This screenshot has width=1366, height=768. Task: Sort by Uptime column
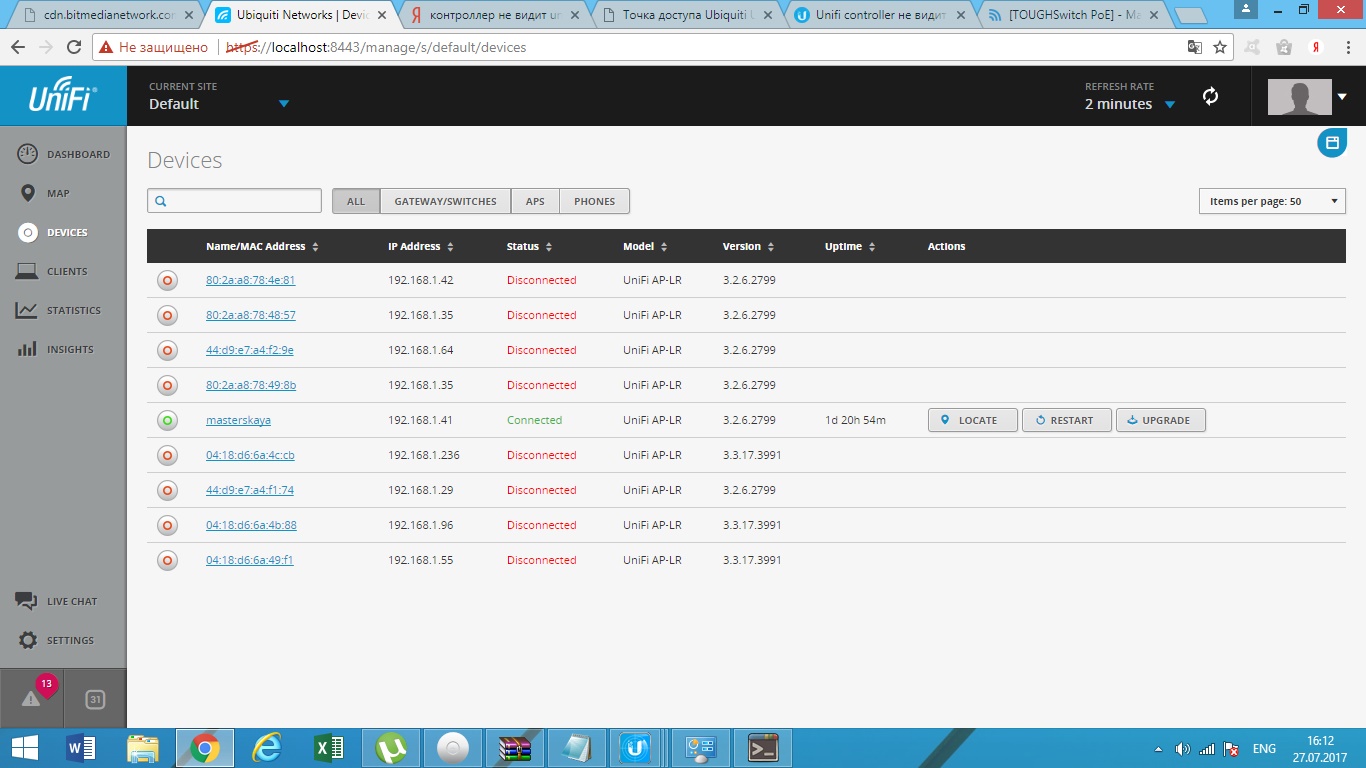850,246
